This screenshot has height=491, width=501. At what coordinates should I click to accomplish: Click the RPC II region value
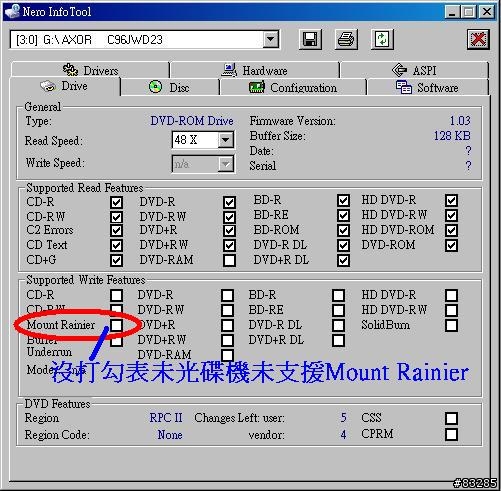[x=166, y=418]
